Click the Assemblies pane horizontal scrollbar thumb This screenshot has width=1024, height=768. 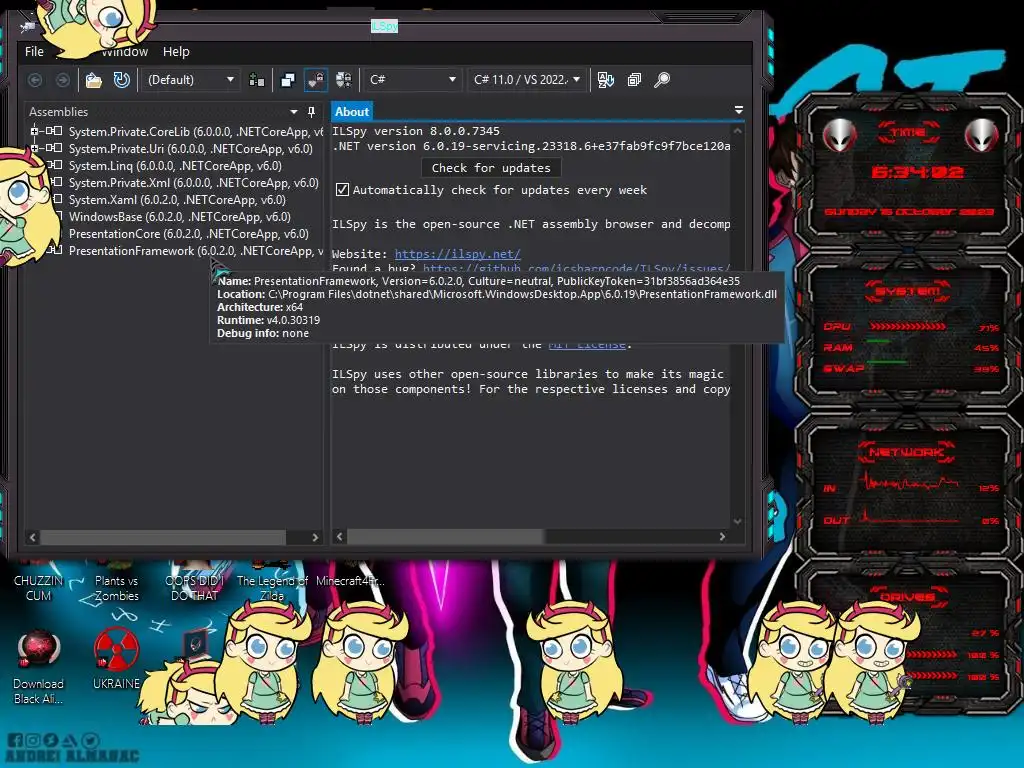[163, 537]
